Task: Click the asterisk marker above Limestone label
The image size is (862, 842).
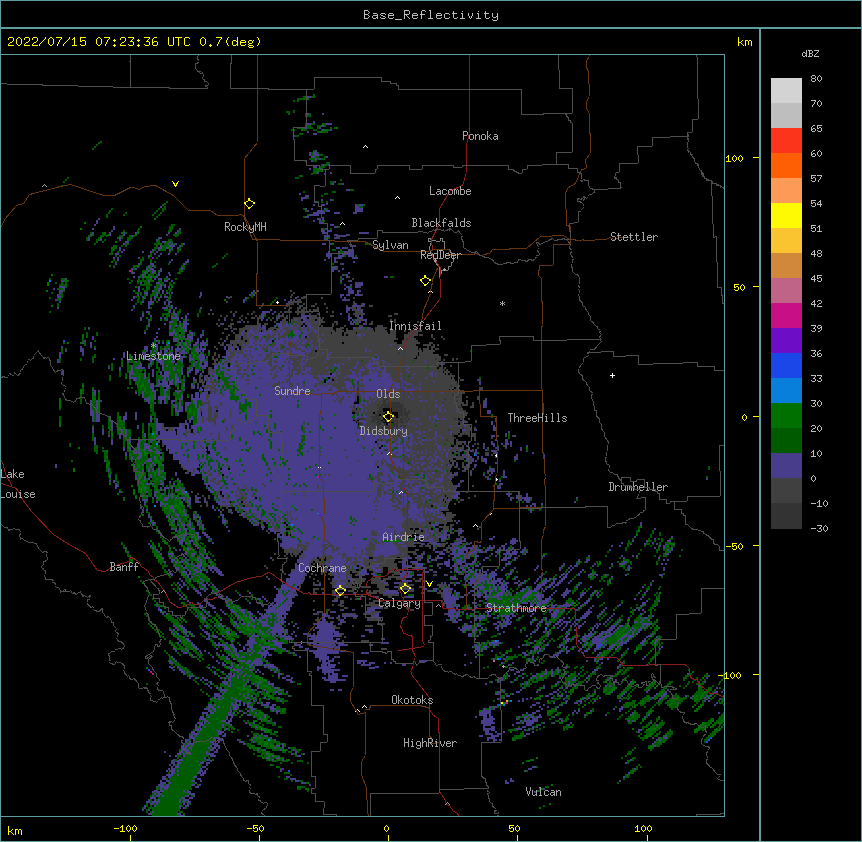Action: coord(153,346)
